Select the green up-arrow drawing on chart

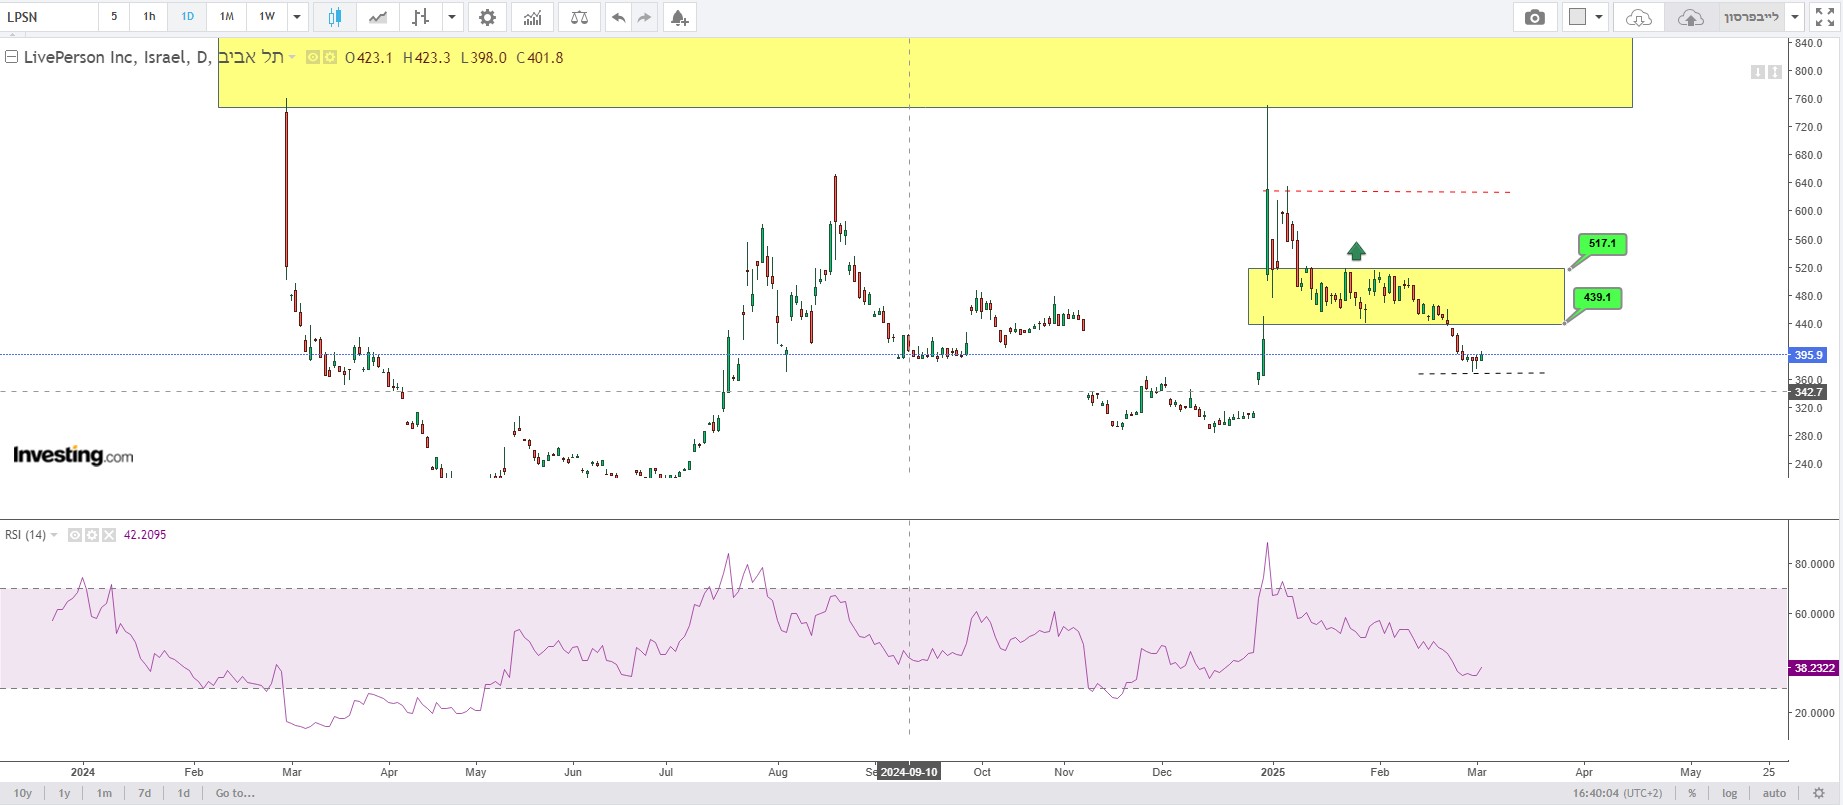(x=1355, y=251)
